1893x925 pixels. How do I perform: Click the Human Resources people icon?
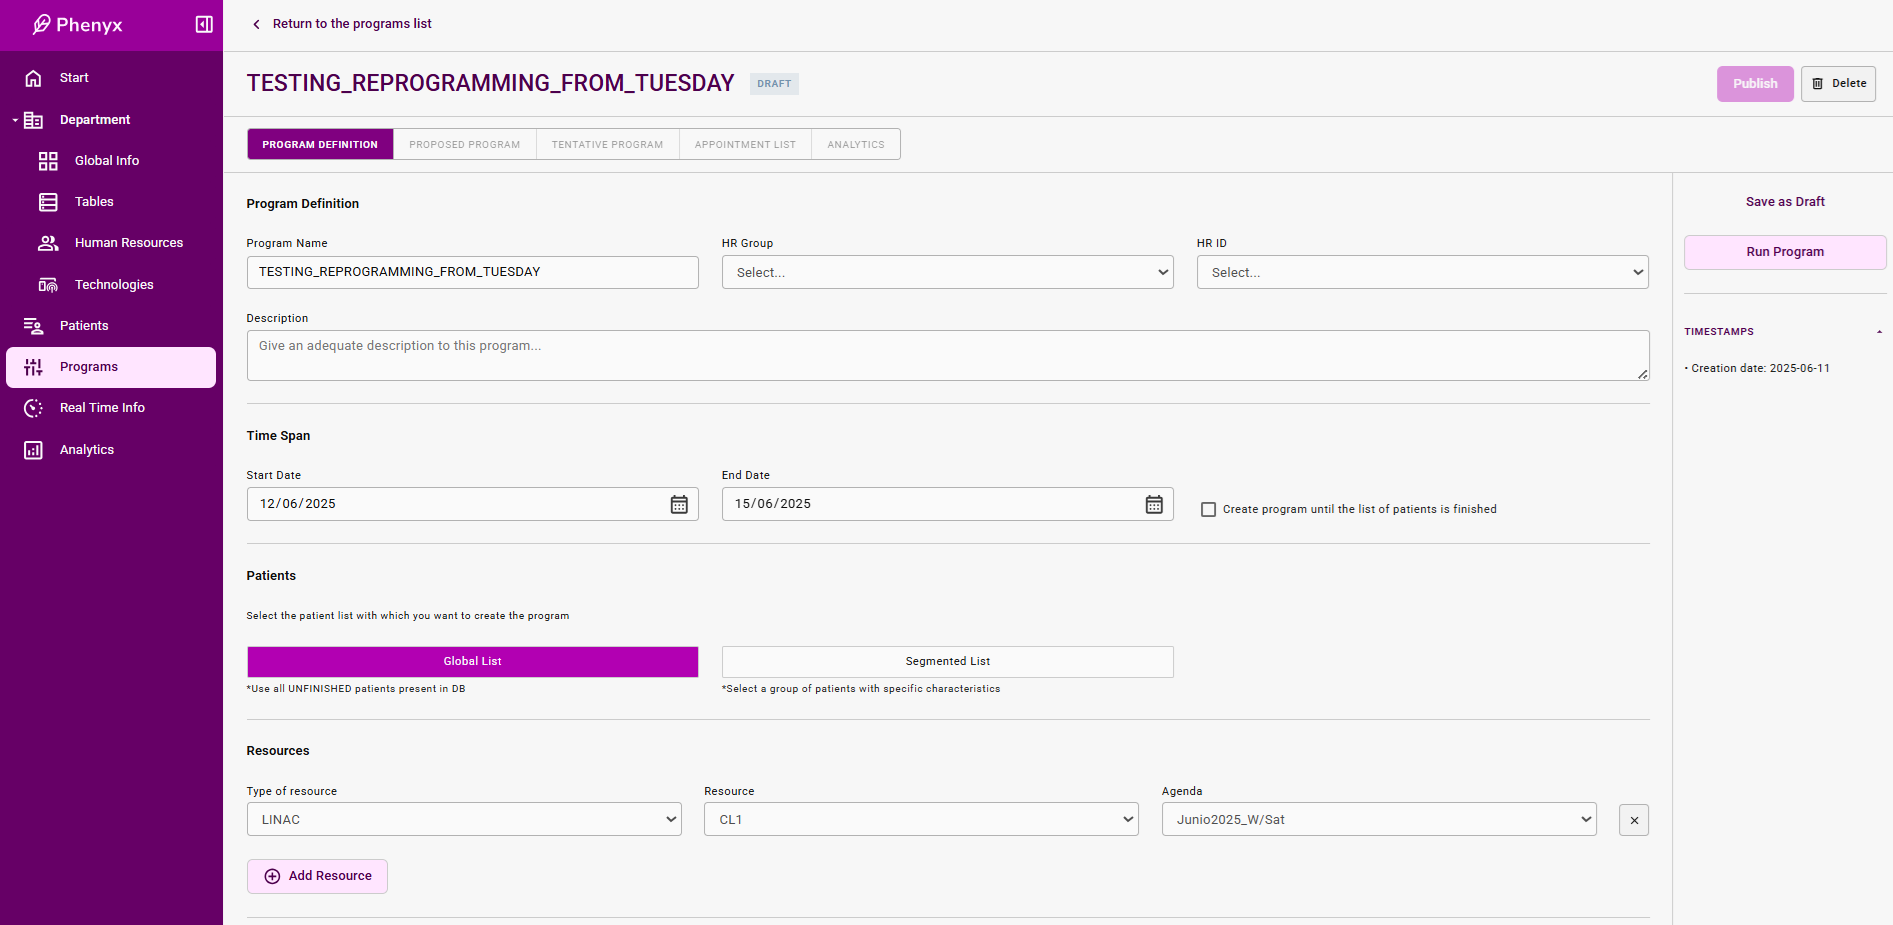tap(48, 243)
